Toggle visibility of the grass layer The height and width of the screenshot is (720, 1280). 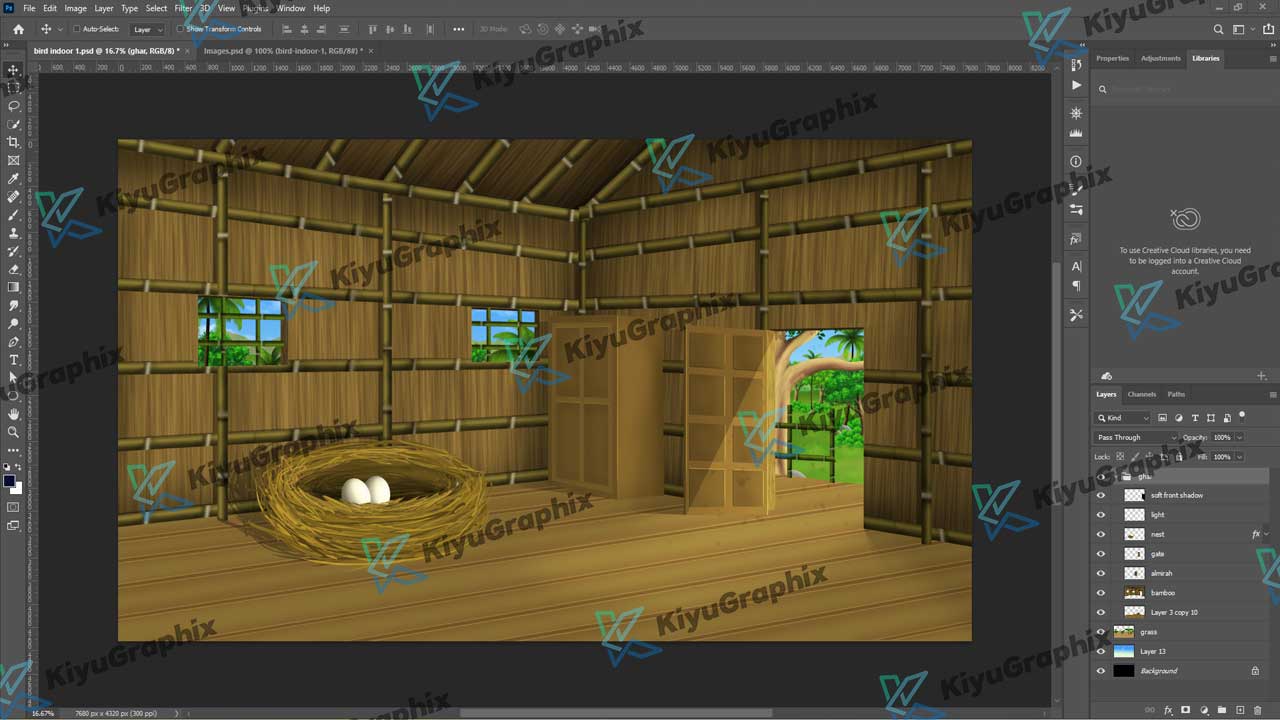pos(1101,632)
